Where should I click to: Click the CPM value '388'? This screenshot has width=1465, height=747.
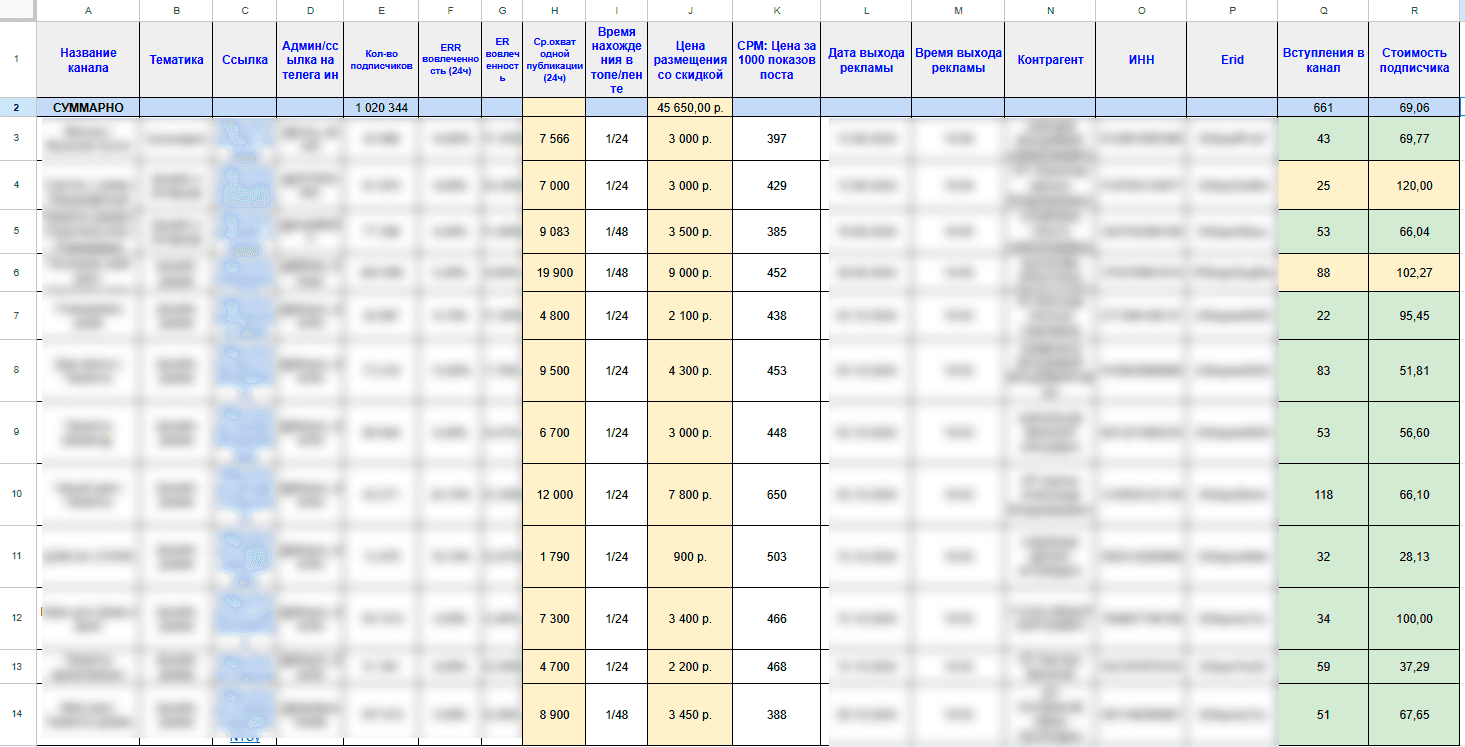777,715
